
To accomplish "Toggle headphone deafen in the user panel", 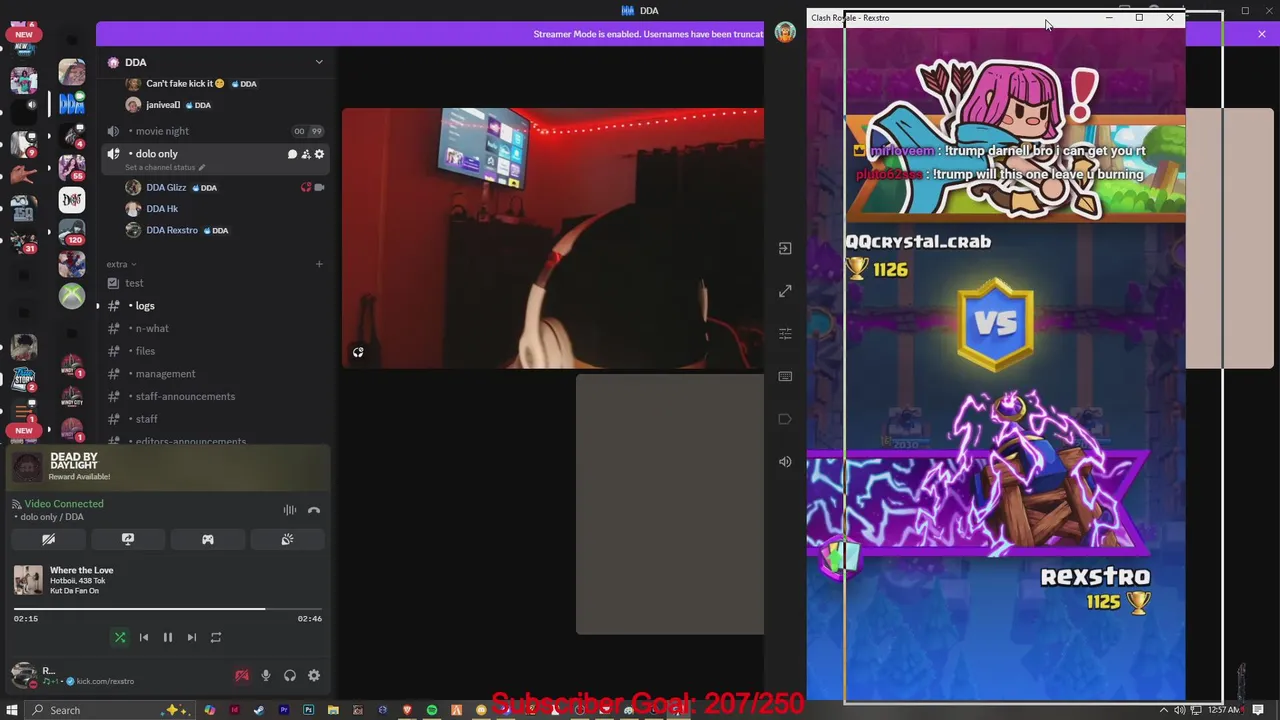I will coord(290,675).
